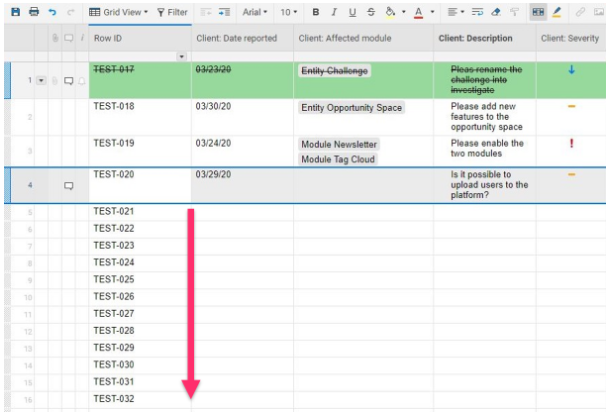Open the Grid View dropdown
Image resolution: width=610 pixels, height=417 pixels.
(x=118, y=12)
